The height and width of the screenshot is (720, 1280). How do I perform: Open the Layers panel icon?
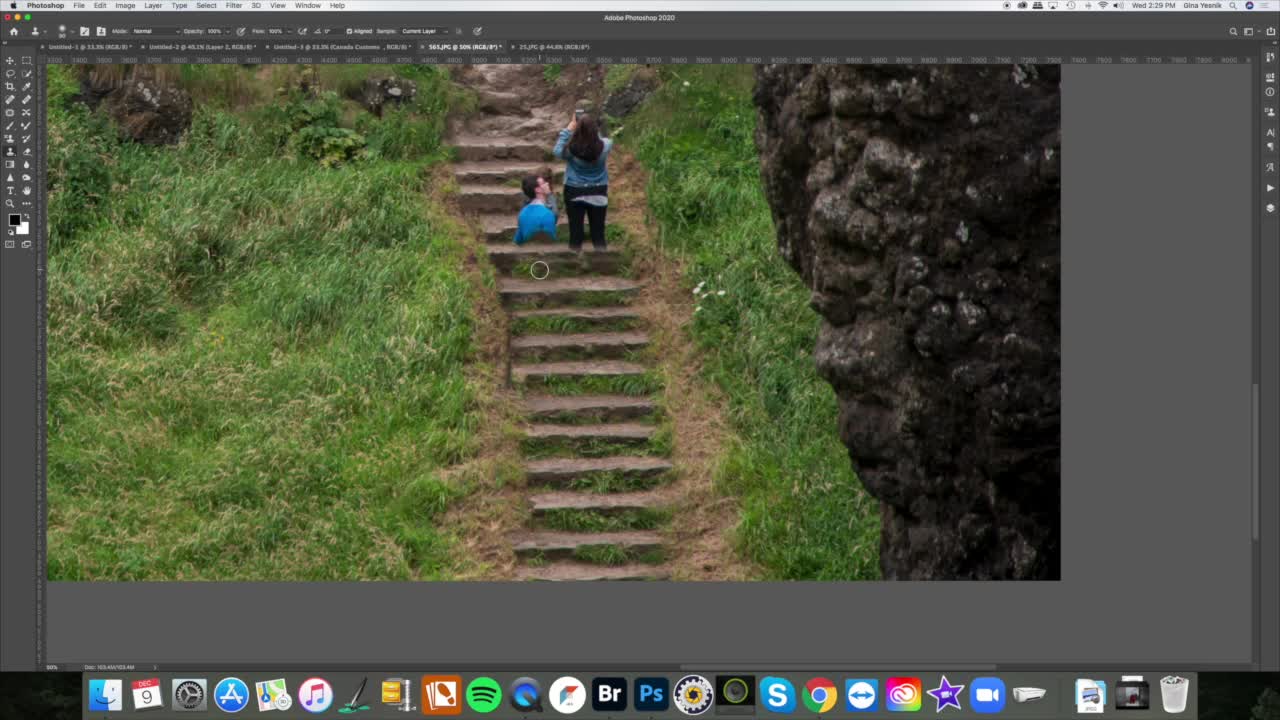pos(1270,208)
